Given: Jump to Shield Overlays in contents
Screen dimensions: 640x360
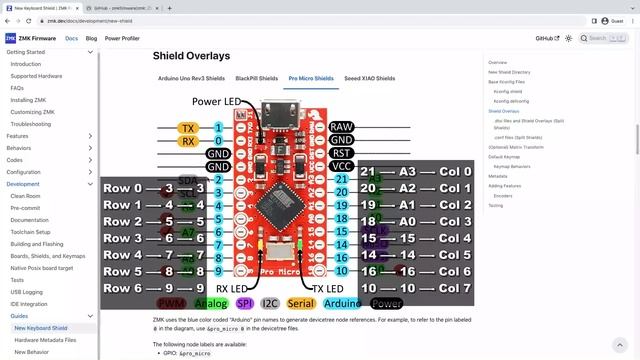Looking at the screenshot, I should coord(504,111).
